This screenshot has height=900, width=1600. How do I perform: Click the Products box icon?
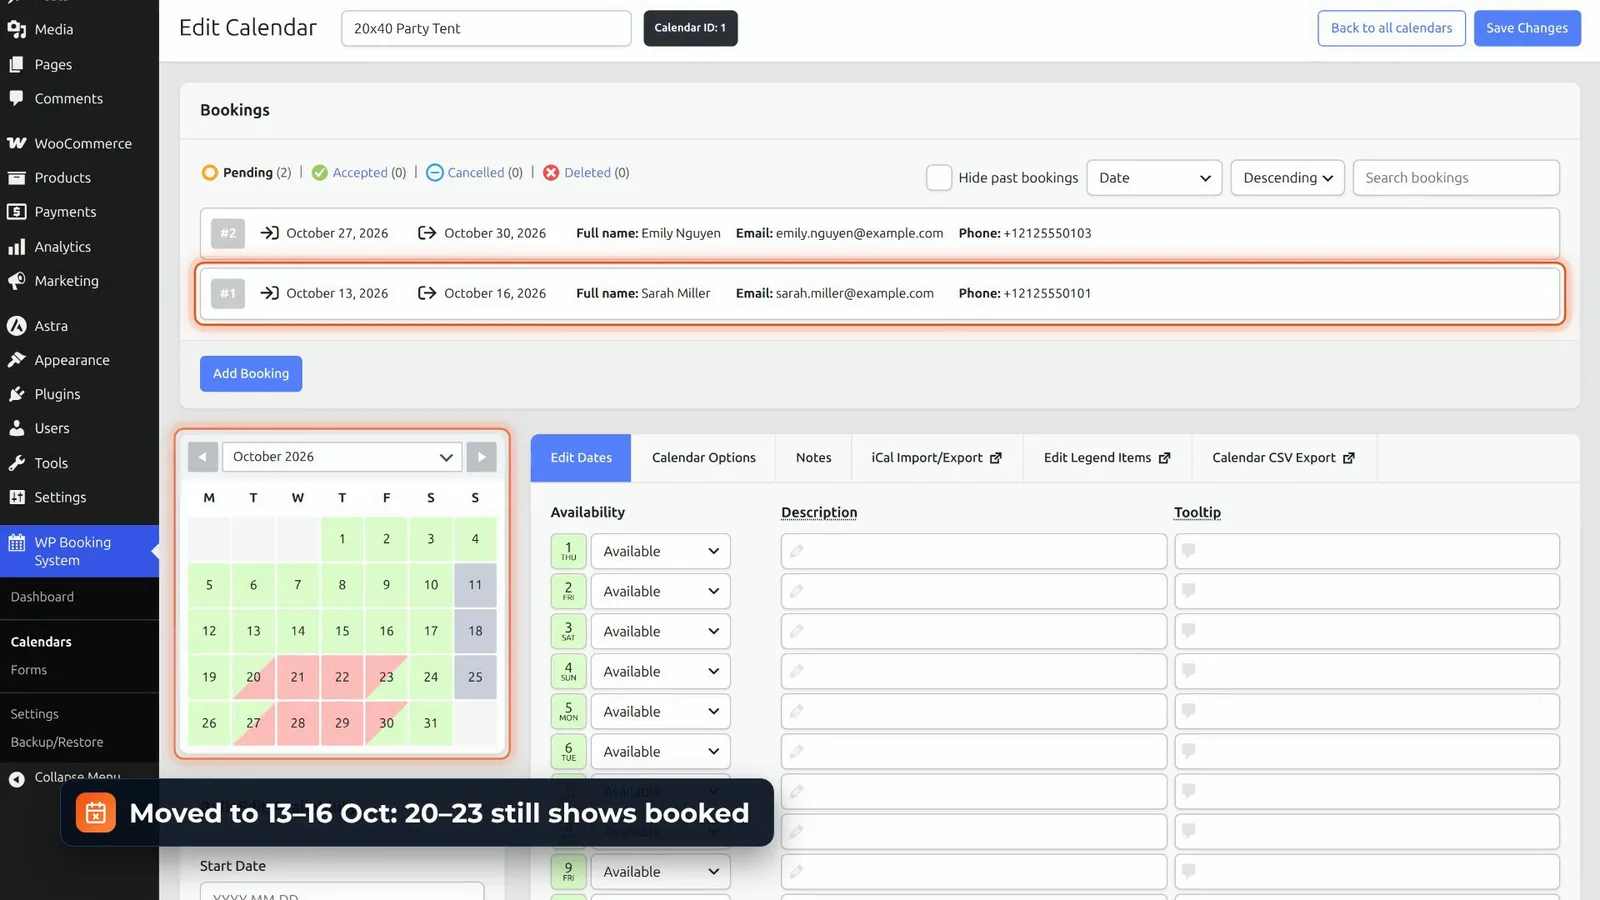click(x=17, y=178)
